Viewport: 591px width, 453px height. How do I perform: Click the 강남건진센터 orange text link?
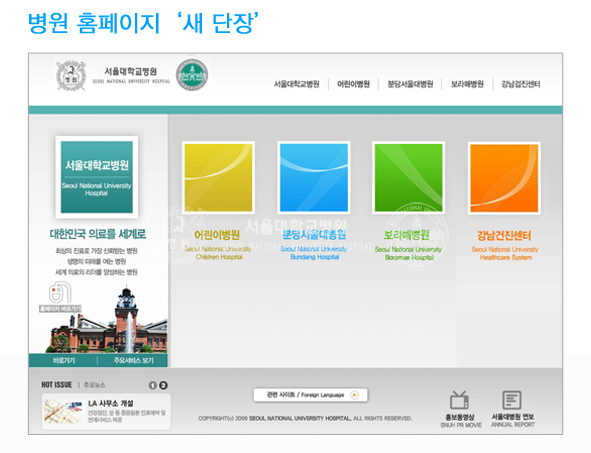click(x=504, y=236)
